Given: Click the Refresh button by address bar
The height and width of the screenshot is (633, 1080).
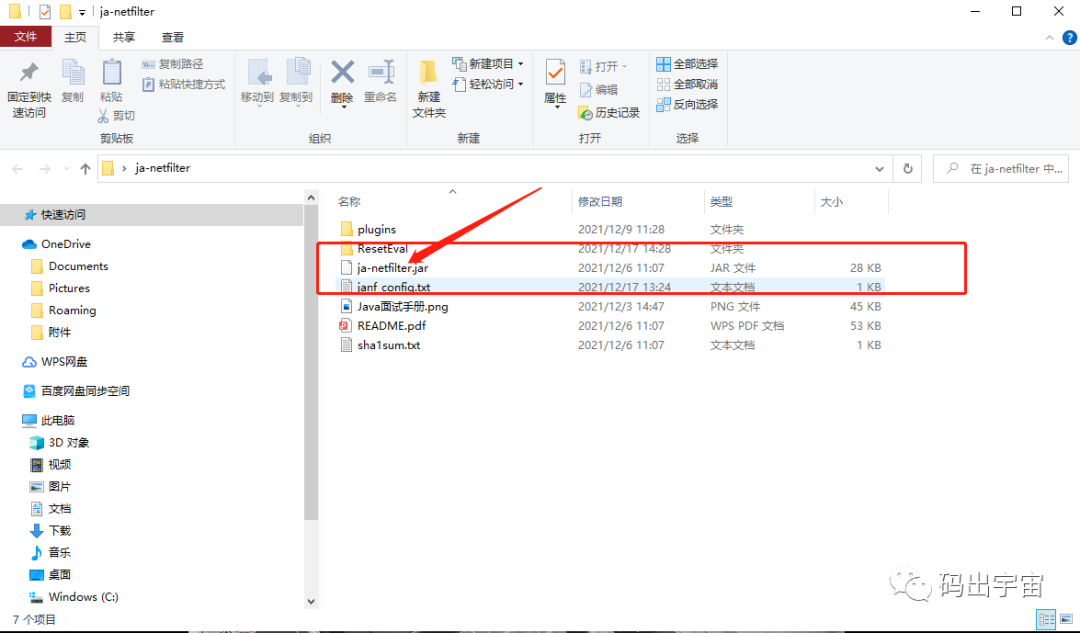Looking at the screenshot, I should [908, 168].
